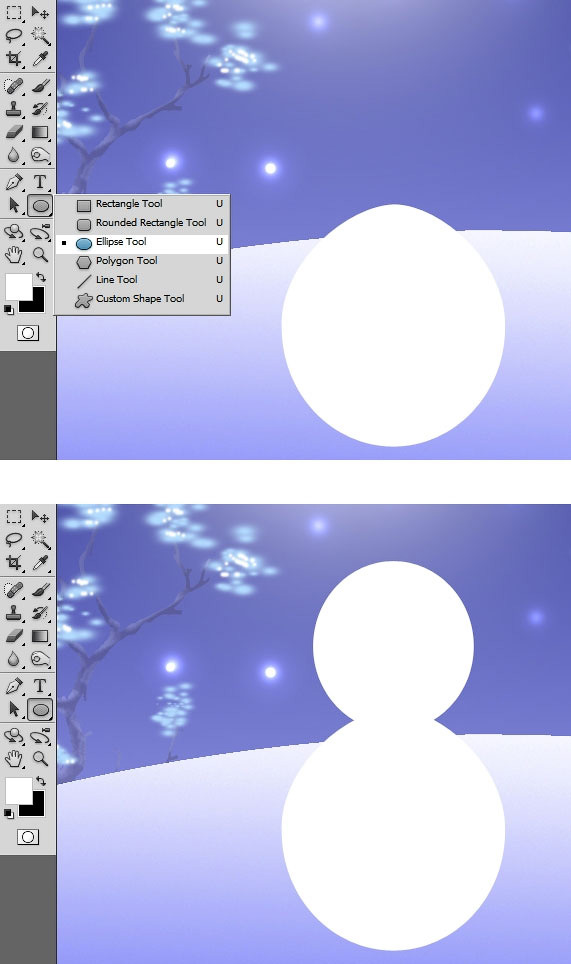Select Rectangular Marquee tool in upper toolbar
571x964 pixels.
click(x=14, y=12)
